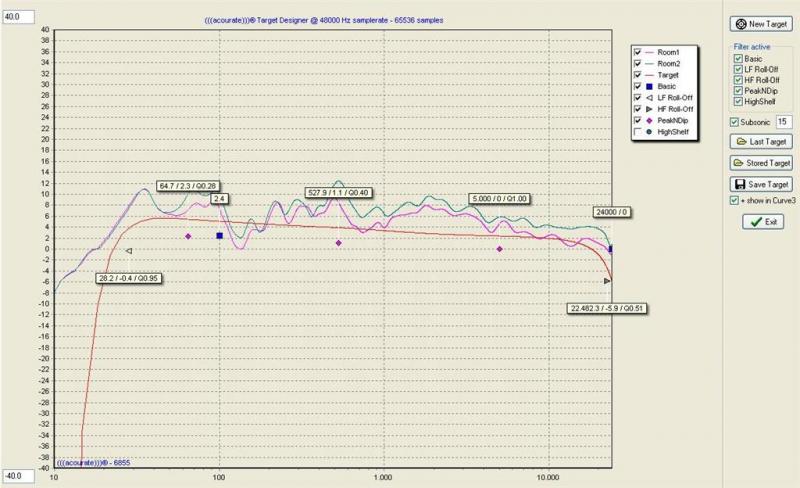The width and height of the screenshot is (800, 488).
Task: Toggle the Basic filter active checkbox
Action: click(738, 59)
